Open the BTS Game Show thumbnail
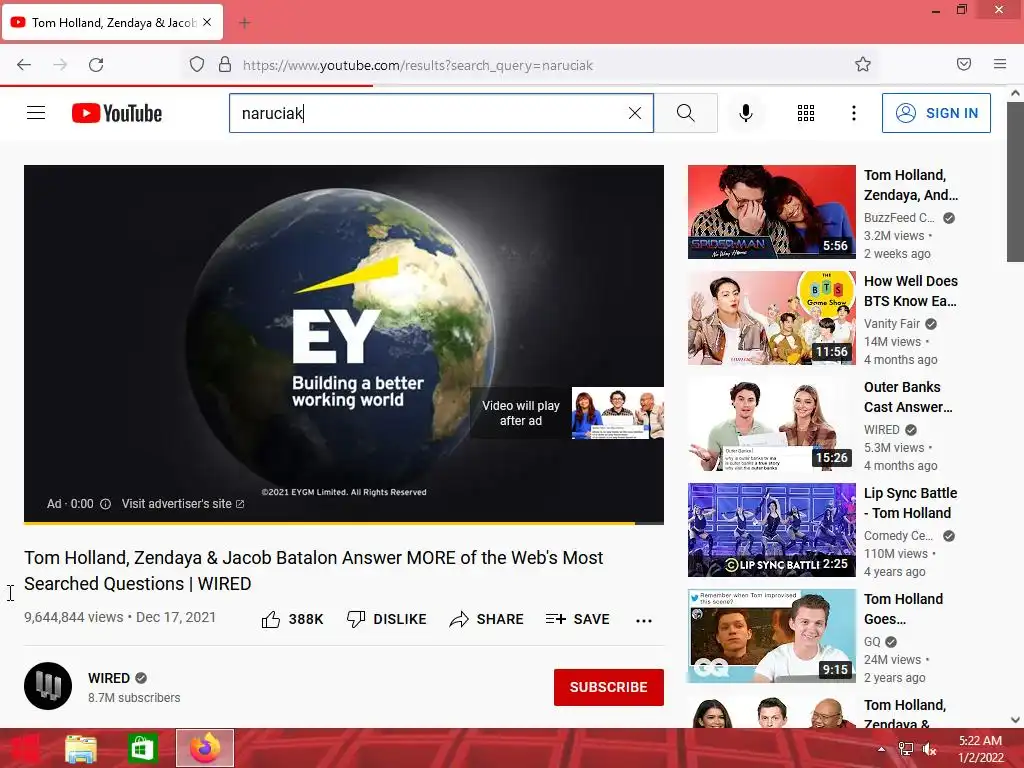 pos(771,317)
